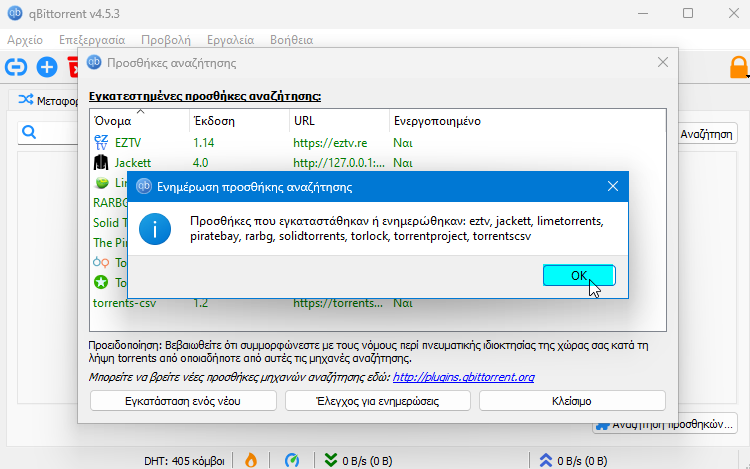
Task: Click the add torrent link toolbar icon
Action: [16, 67]
